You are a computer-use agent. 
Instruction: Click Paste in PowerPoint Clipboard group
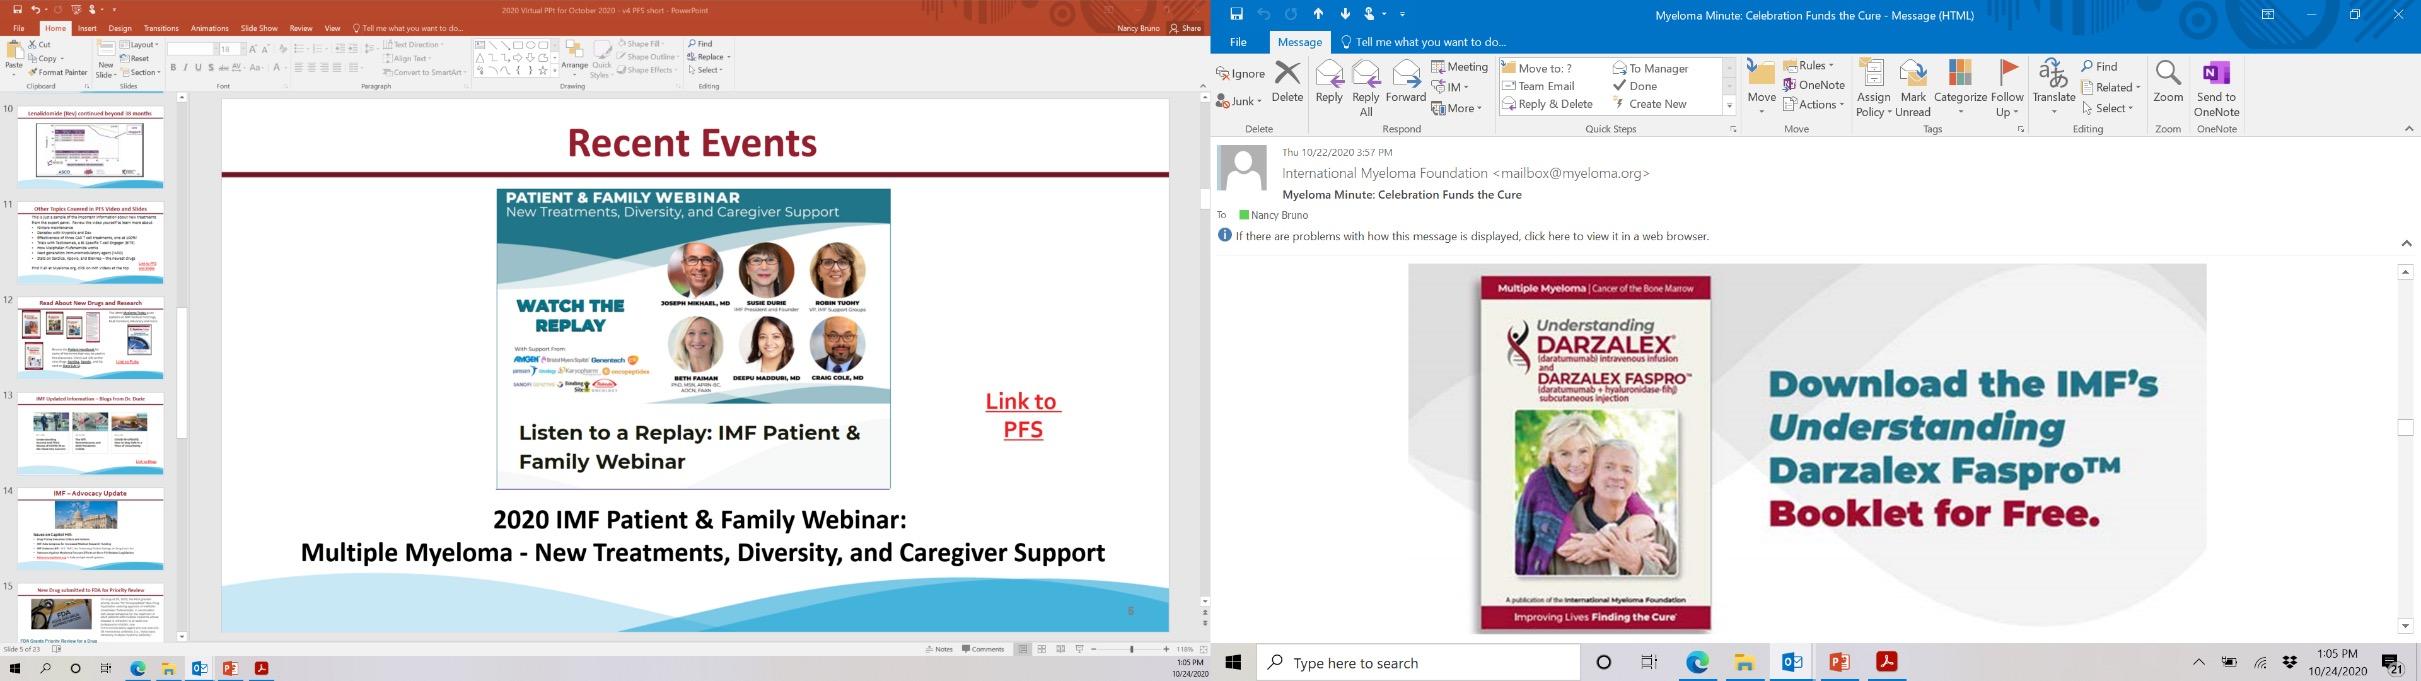tap(13, 58)
